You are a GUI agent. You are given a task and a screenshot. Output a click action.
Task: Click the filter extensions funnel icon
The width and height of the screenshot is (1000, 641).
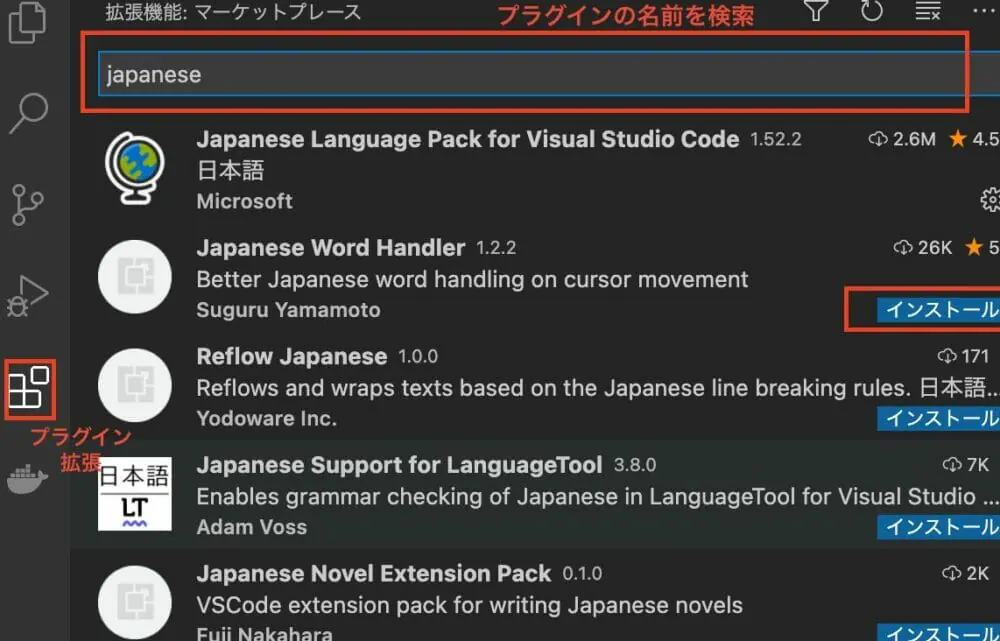817,12
